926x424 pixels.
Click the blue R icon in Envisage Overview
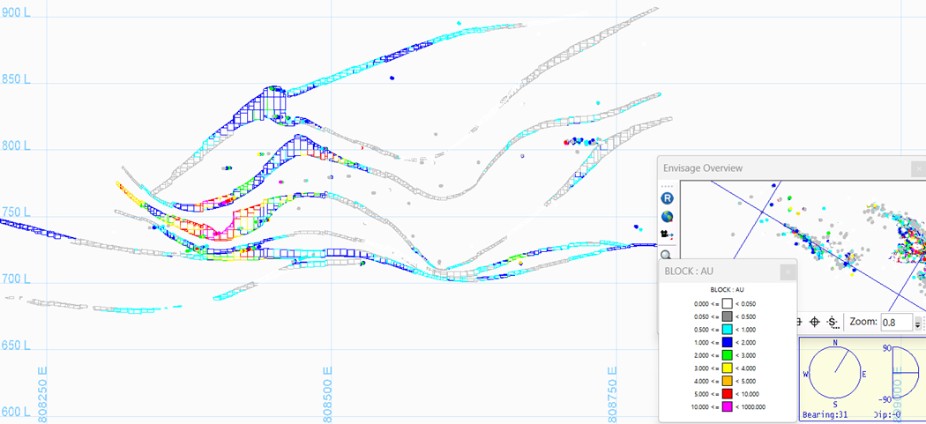pyautogui.click(x=667, y=198)
